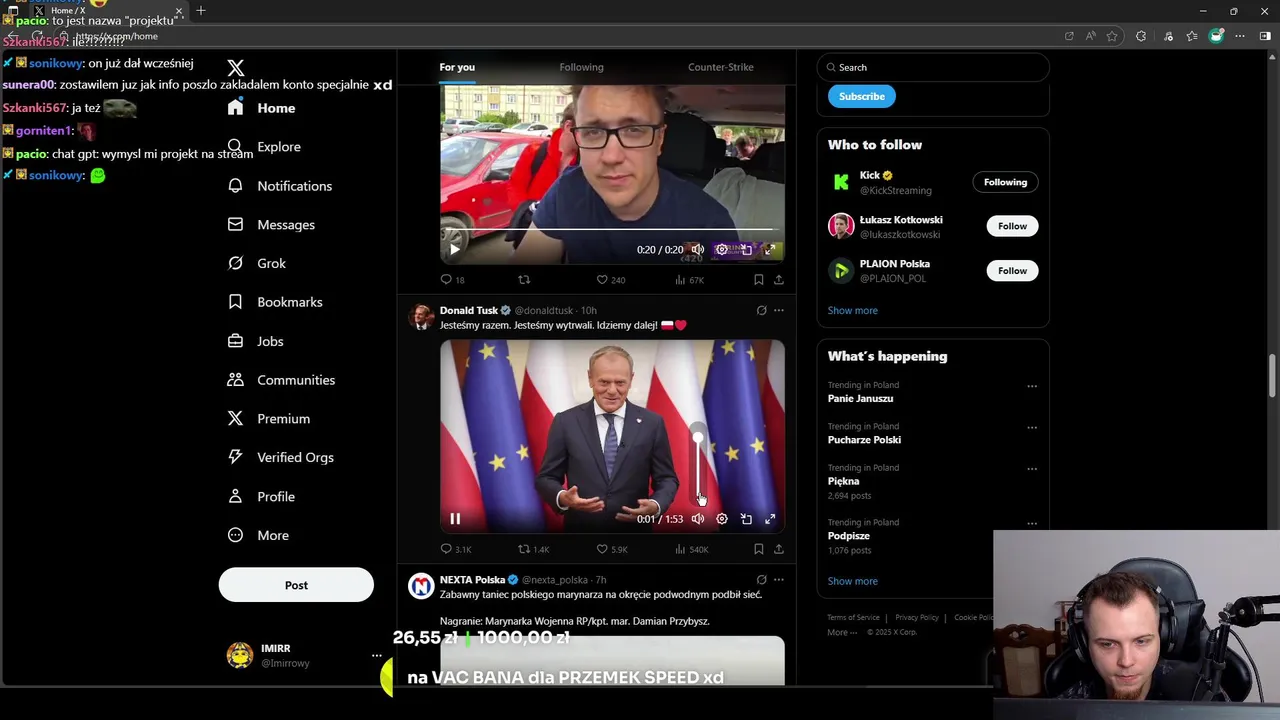Screen dimensions: 1280x720
Task: Mute the top feed video
Action: (x=697, y=250)
